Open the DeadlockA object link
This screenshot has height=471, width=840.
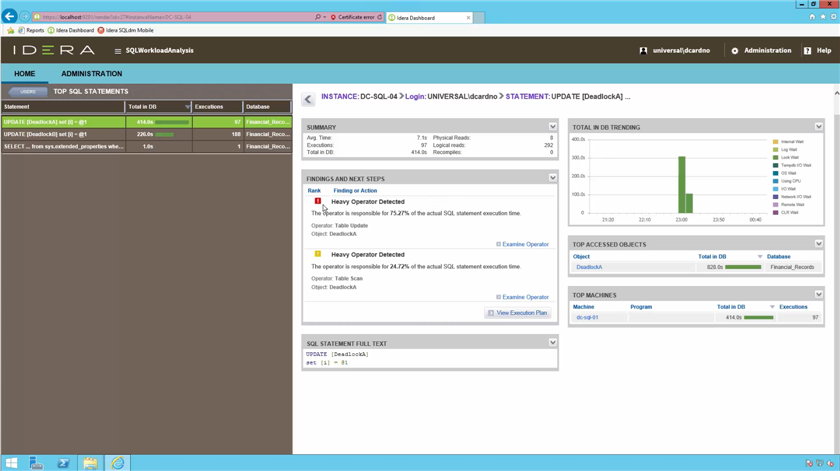(x=589, y=267)
